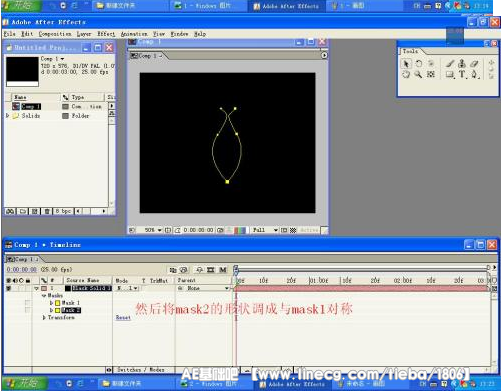Select the Clone Stamp tool
502x391 pixels.
click(x=462, y=64)
